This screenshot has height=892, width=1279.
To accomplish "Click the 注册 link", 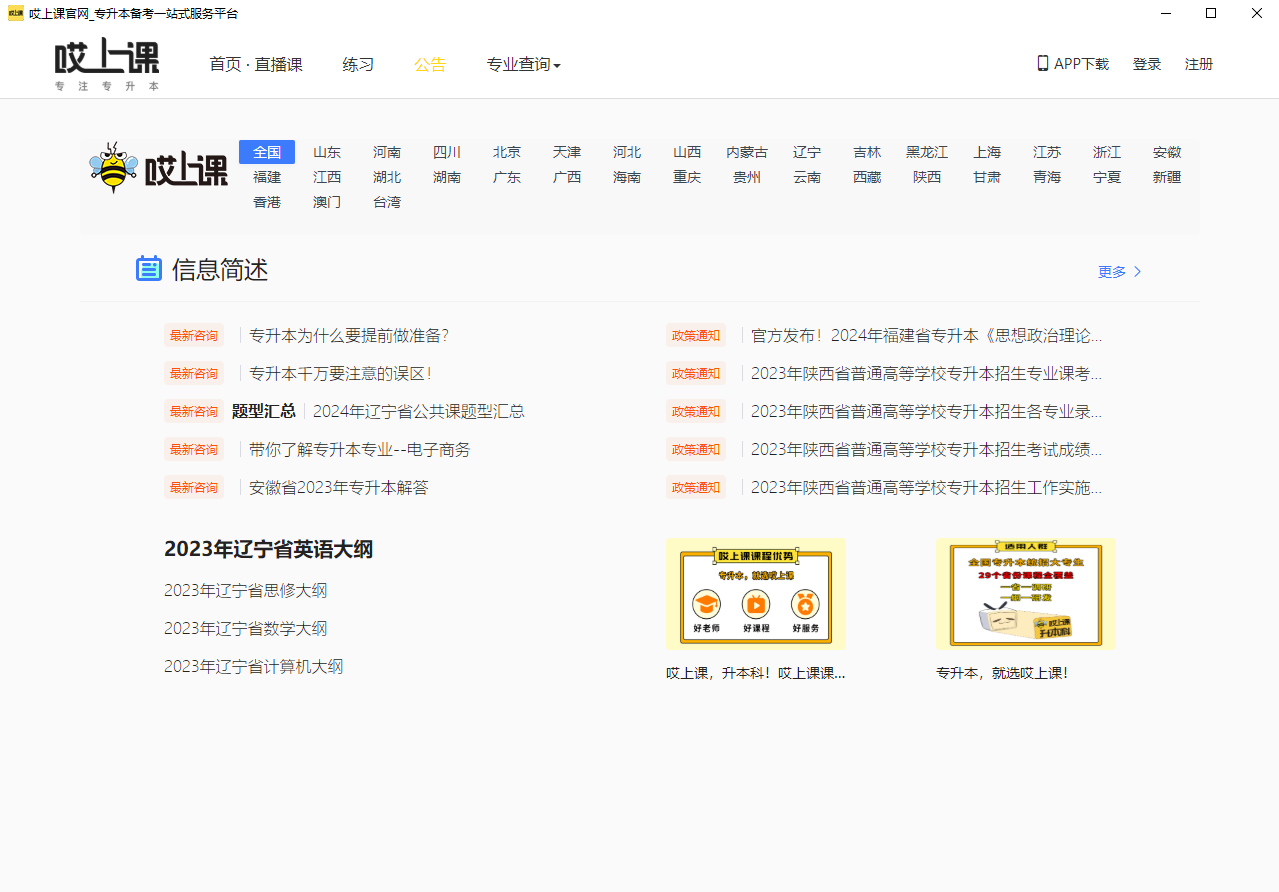I will 1198,63.
